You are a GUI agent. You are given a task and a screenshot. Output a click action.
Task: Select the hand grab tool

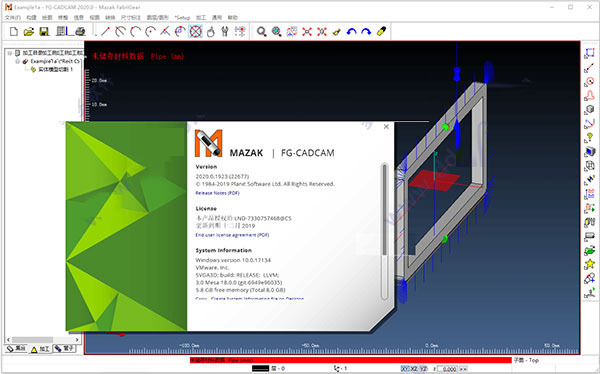tap(210, 31)
